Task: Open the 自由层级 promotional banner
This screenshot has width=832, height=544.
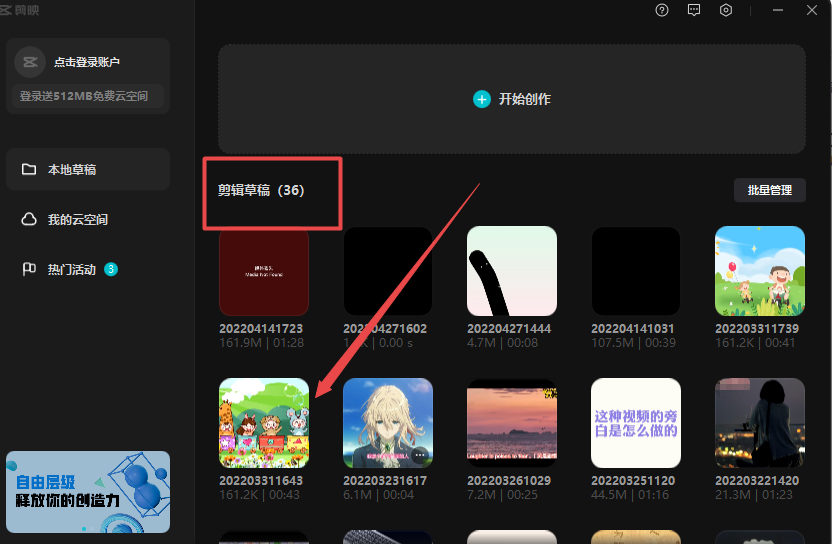Action: [88, 492]
